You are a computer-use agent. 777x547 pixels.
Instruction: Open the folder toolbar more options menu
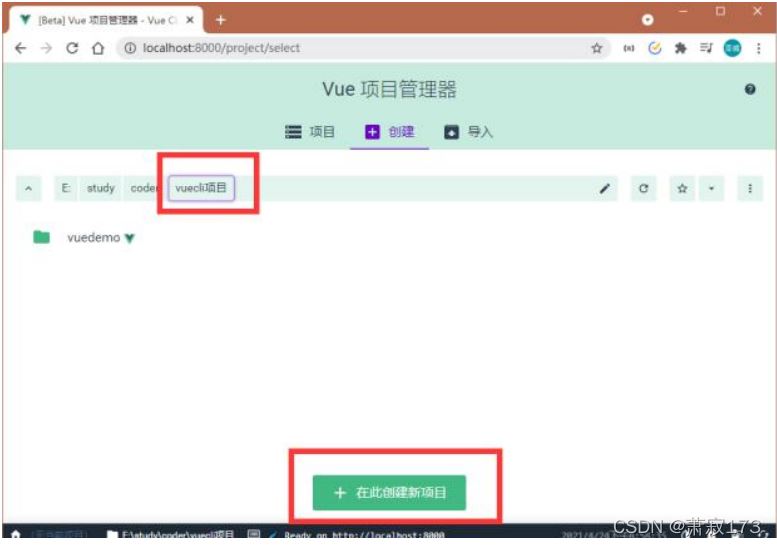click(750, 188)
